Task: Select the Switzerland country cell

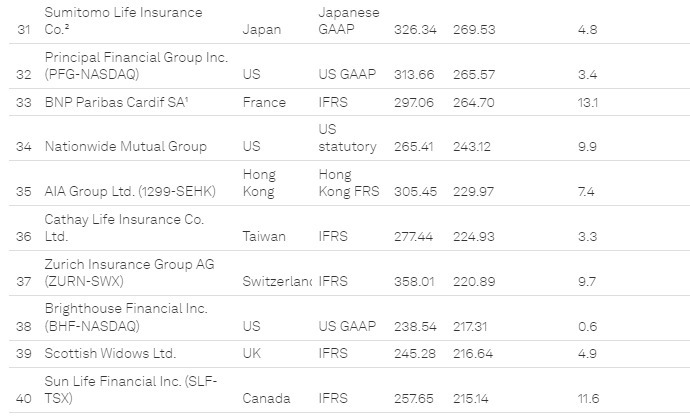Action: click(277, 281)
